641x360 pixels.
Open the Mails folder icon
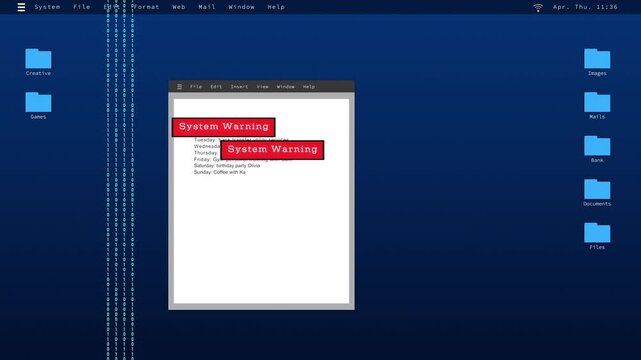coord(597,102)
